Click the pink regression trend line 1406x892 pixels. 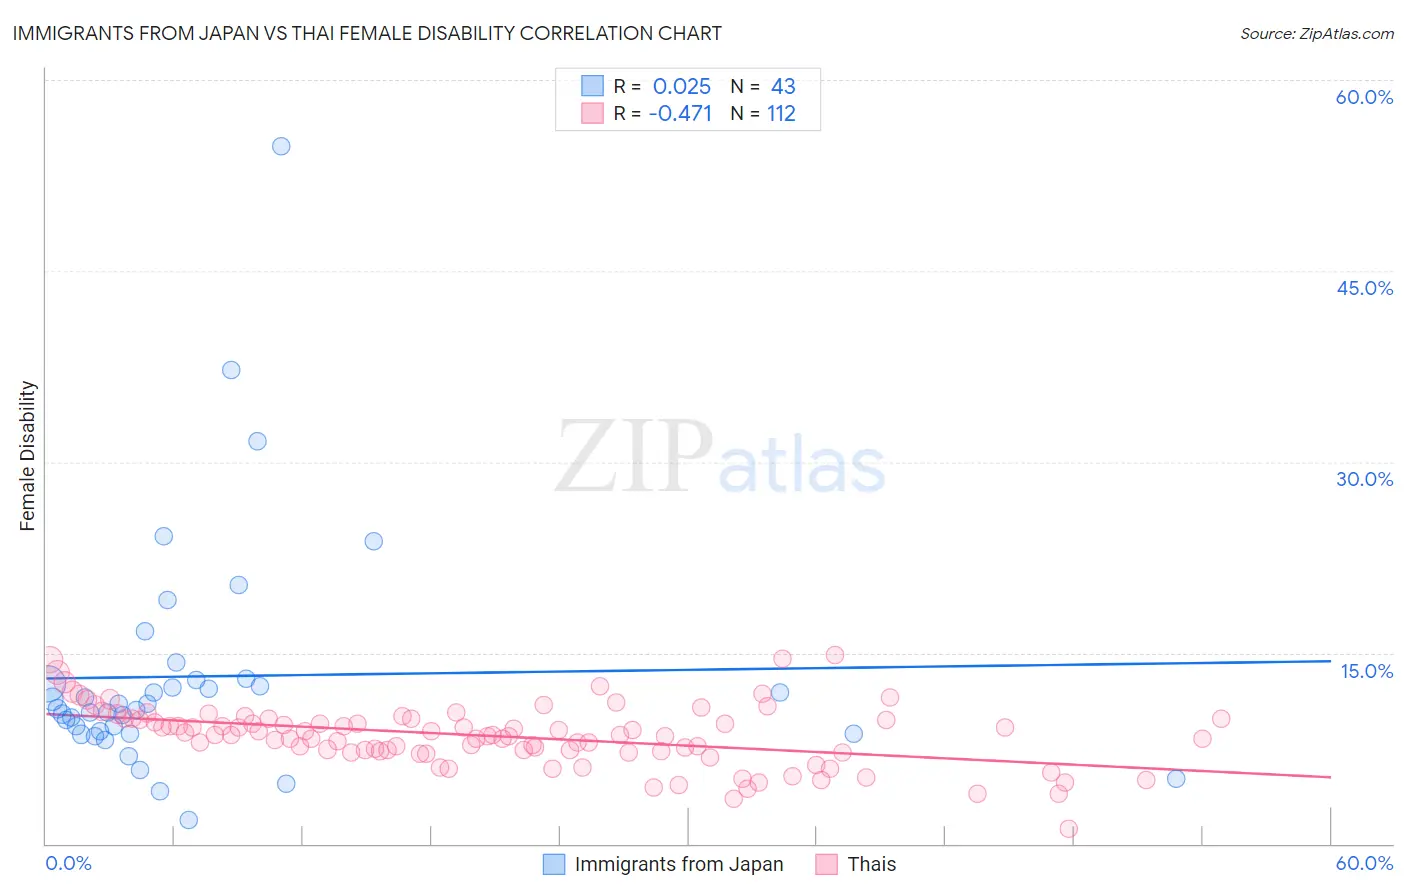687,744
